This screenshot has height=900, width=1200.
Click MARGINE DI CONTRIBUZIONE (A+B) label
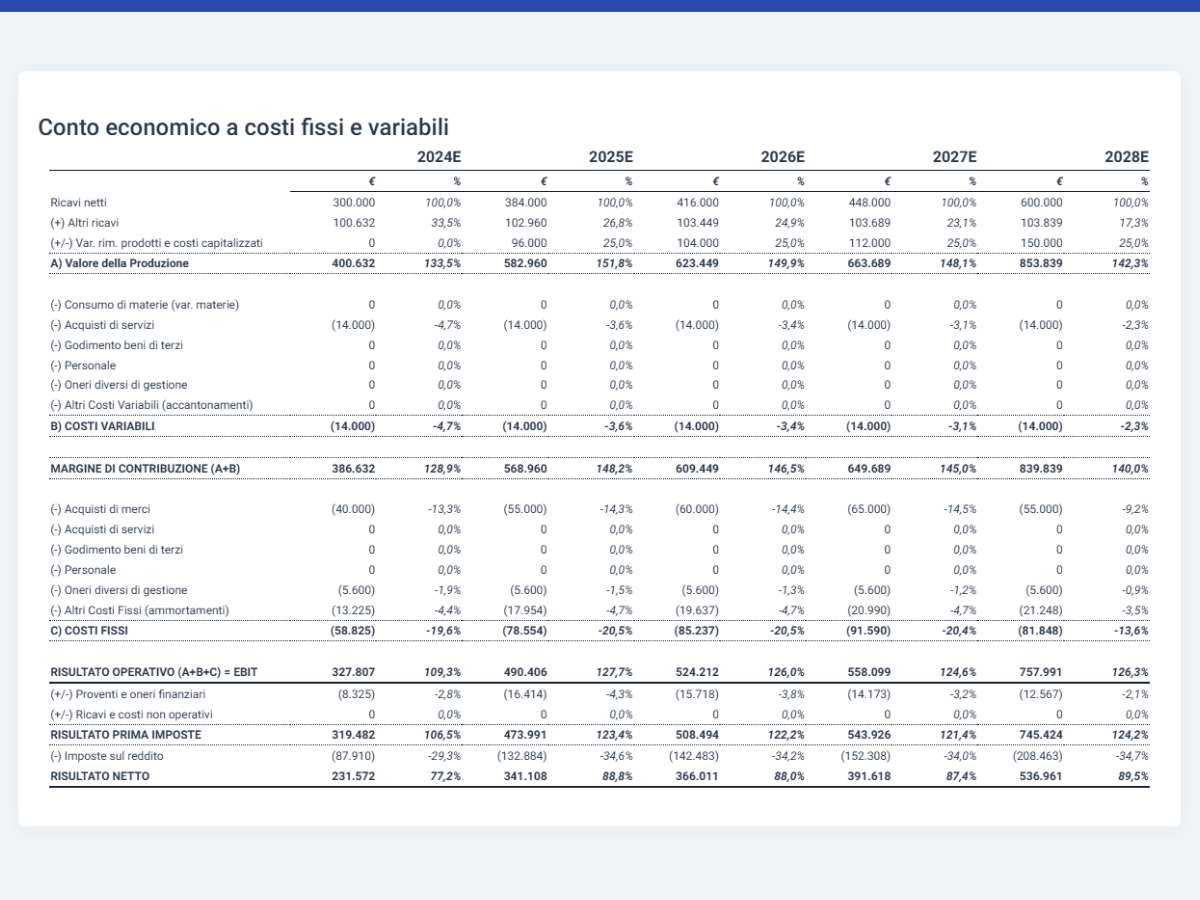145,468
